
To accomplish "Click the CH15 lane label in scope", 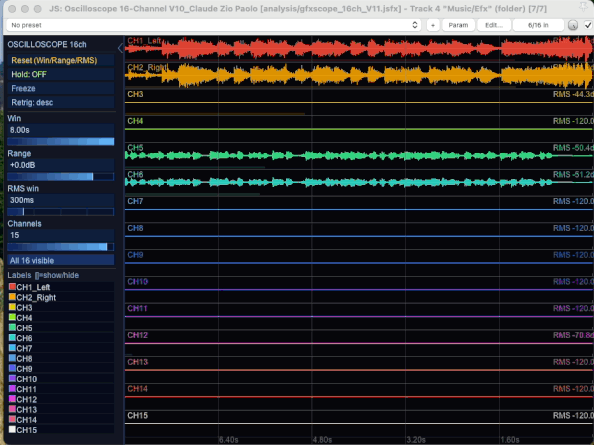I will [x=138, y=415].
